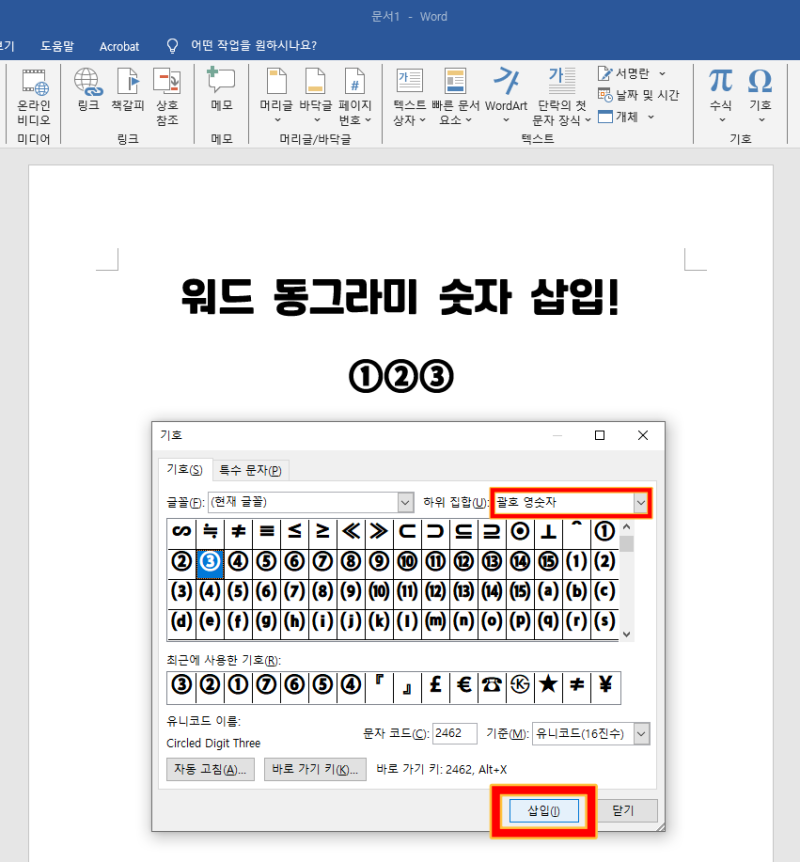
Task: Open the 글꼴 font dropdown in symbol dialog
Action: pos(404,503)
